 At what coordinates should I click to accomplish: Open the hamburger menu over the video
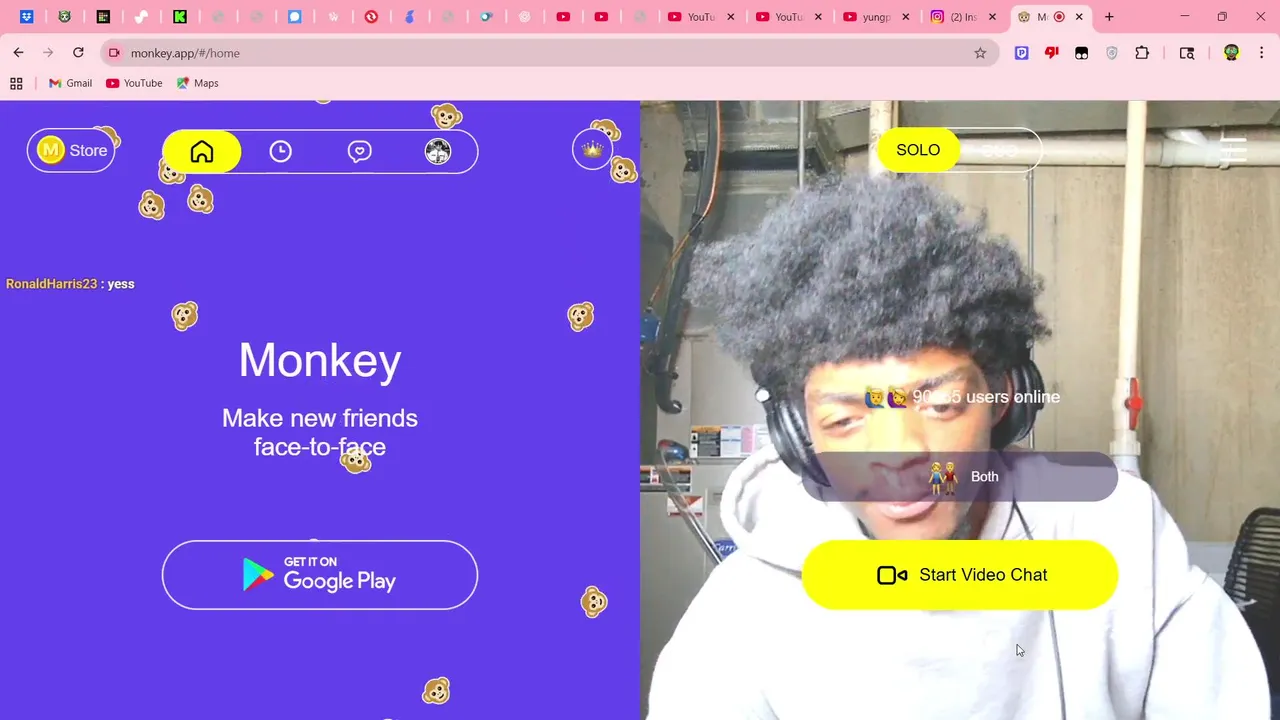(x=1233, y=150)
